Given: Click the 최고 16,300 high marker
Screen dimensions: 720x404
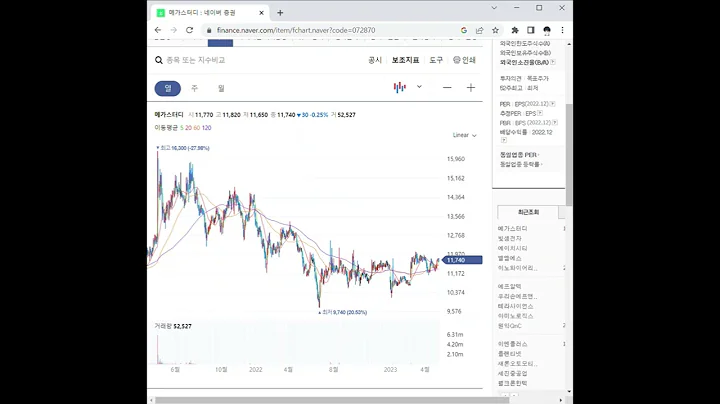Looking at the screenshot, I should tap(183, 148).
